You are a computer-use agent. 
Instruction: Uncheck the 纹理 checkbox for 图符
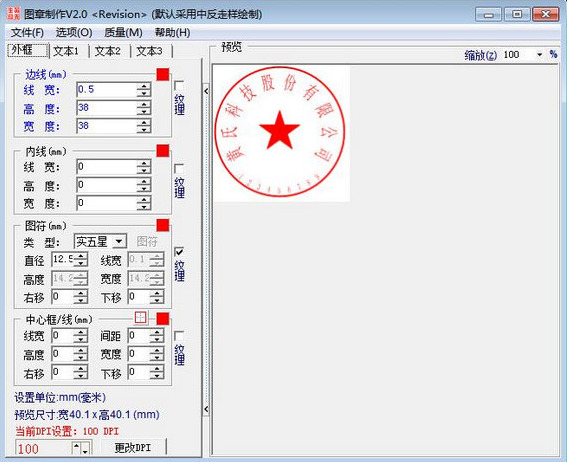coord(179,252)
